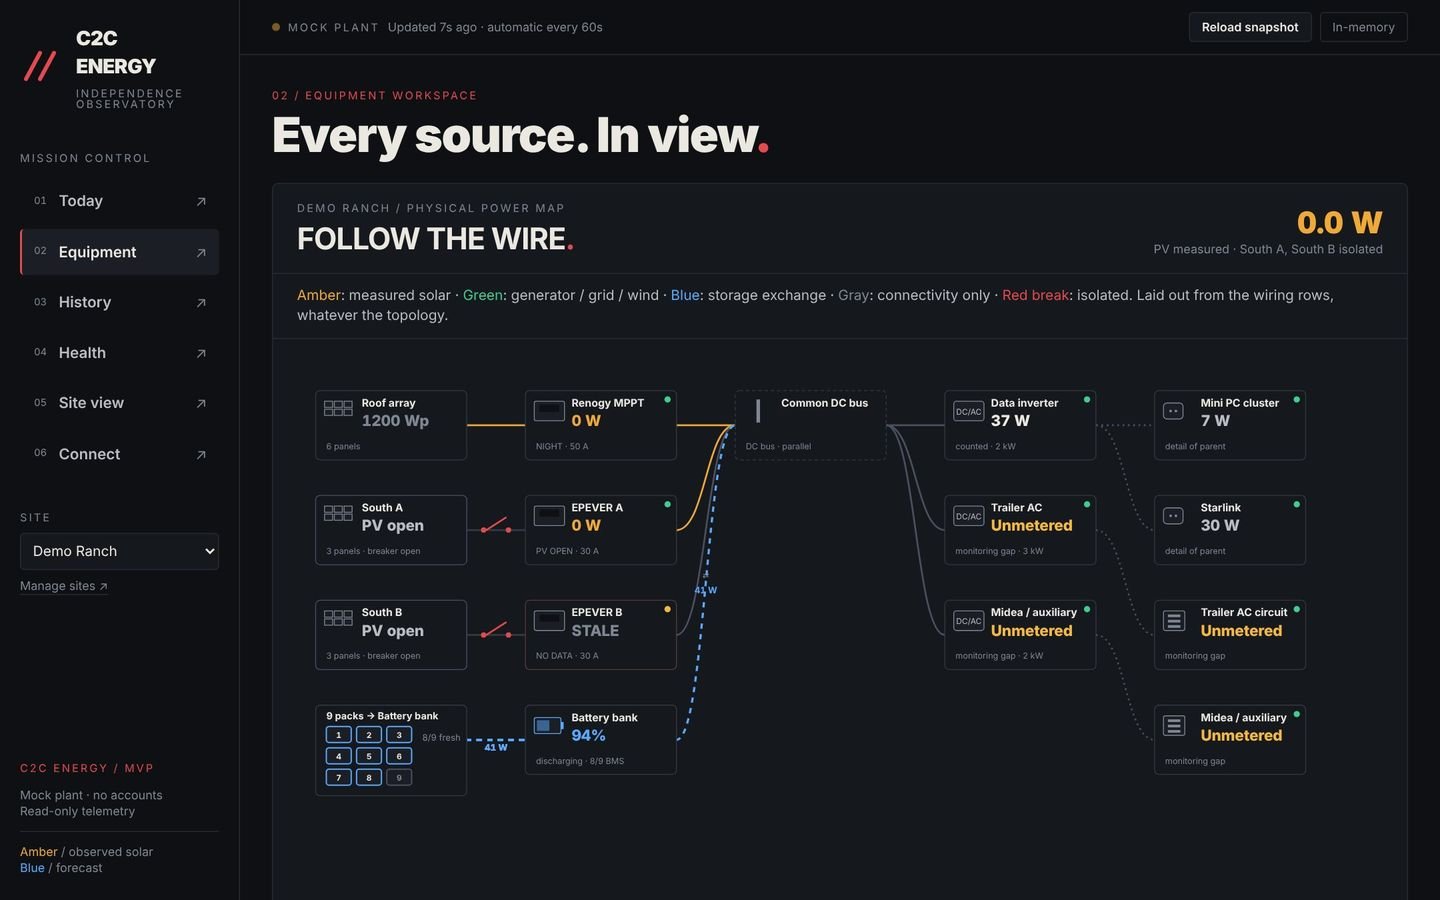Screen dimensions: 1440x900
Task: Click the Starlink 30 W reading
Action: [x=1220, y=526]
